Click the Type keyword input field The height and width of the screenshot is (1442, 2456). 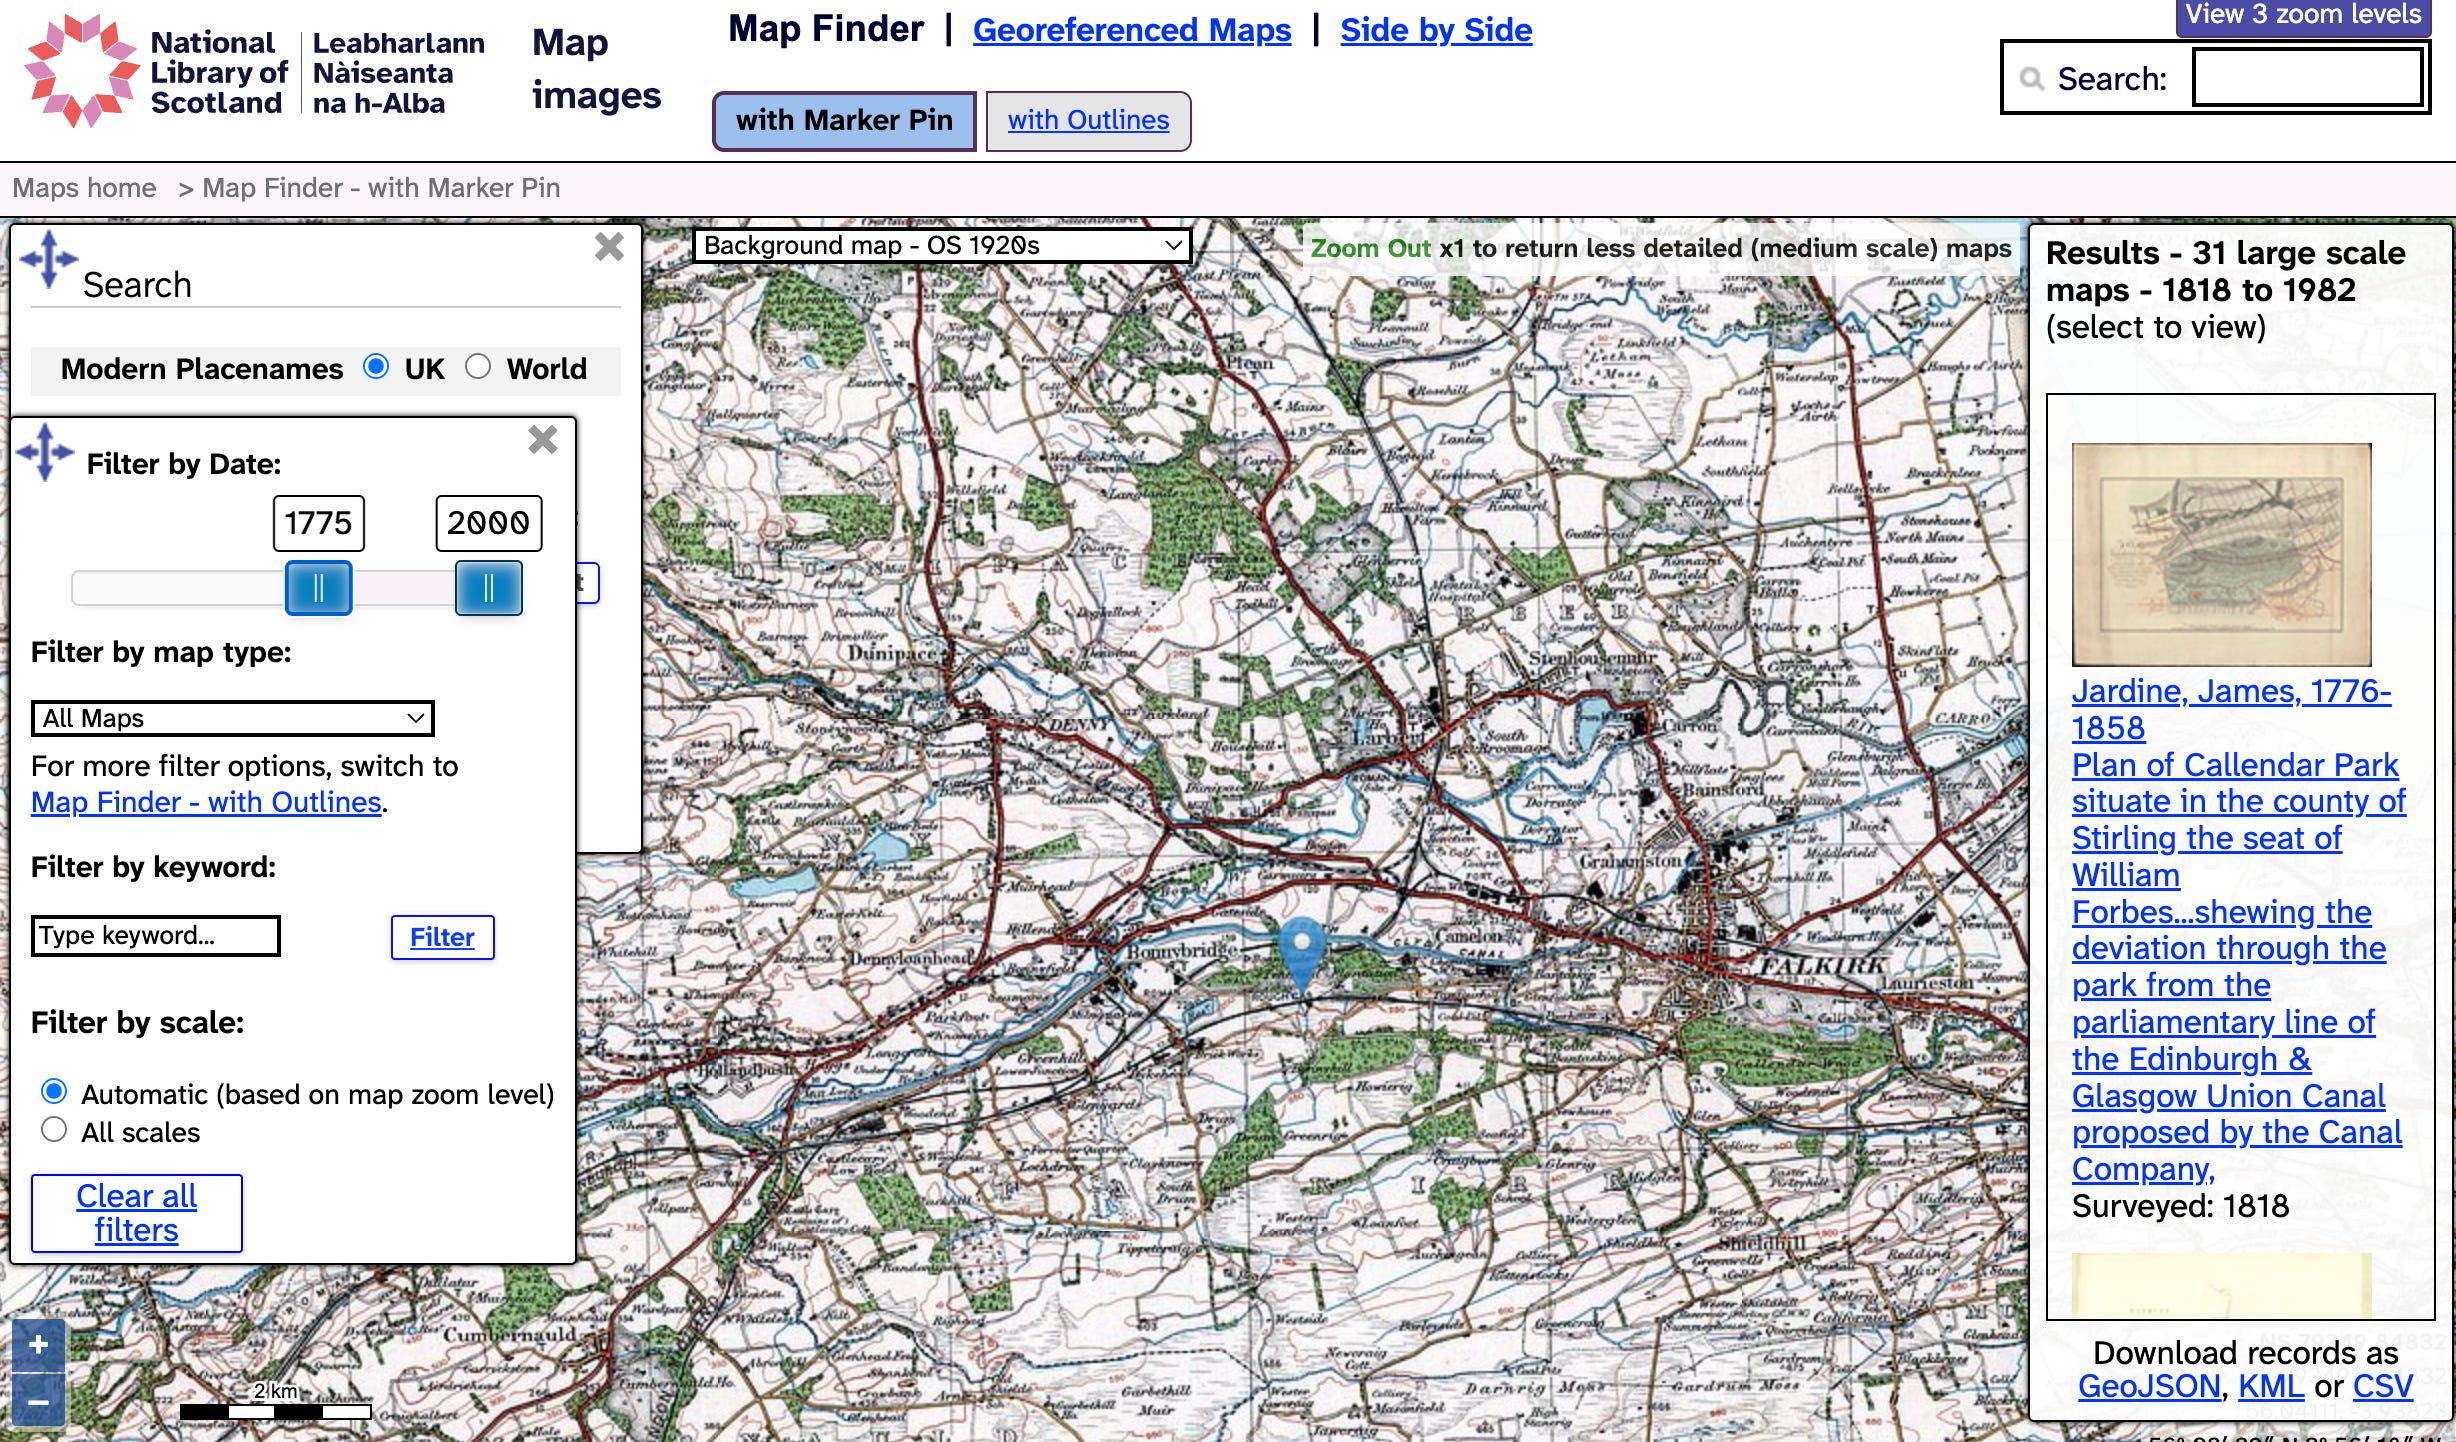point(156,936)
